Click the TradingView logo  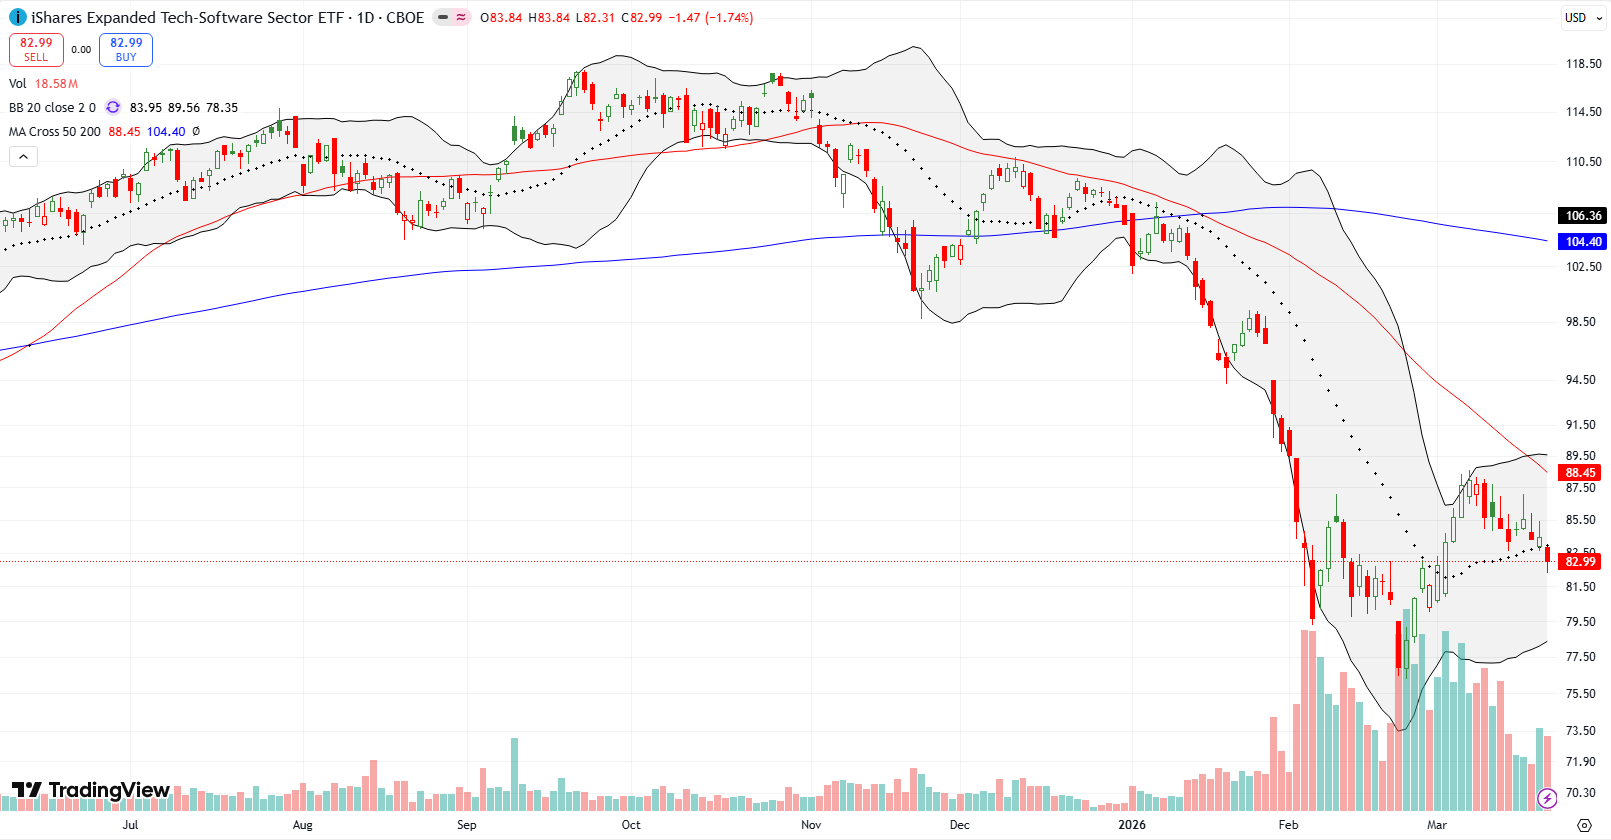point(91,790)
